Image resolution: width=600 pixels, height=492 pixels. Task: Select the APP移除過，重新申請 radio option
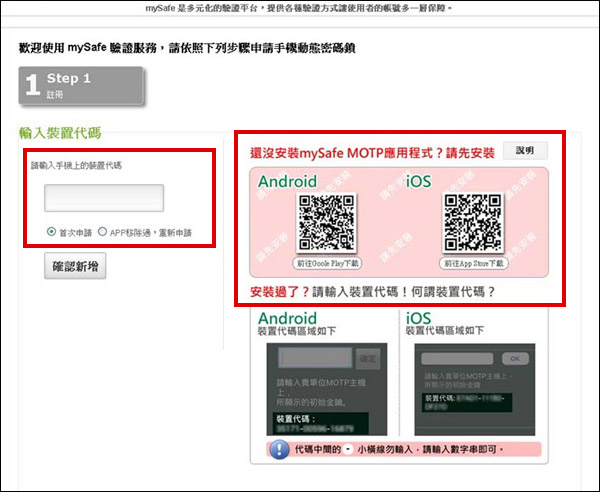tap(102, 232)
